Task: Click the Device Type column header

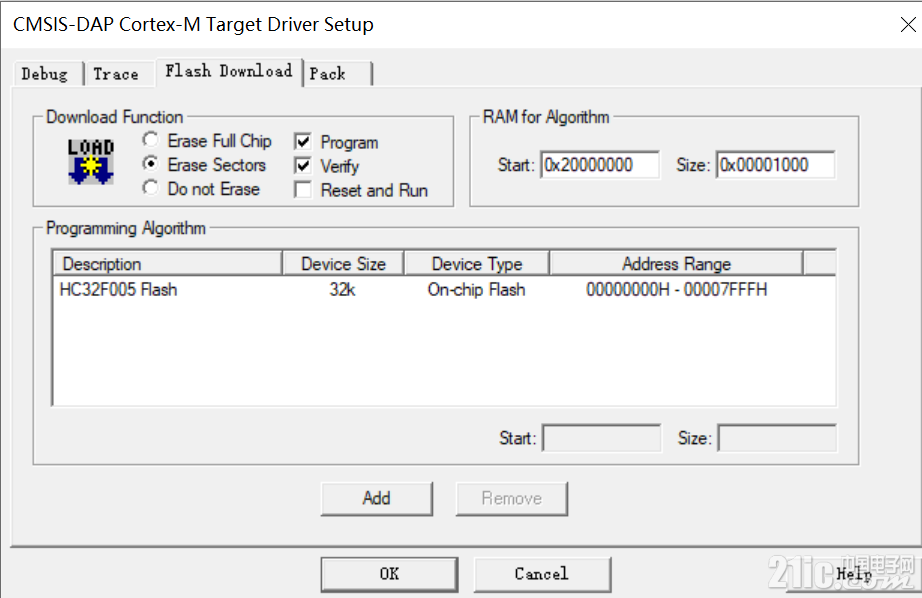Action: 477,263
